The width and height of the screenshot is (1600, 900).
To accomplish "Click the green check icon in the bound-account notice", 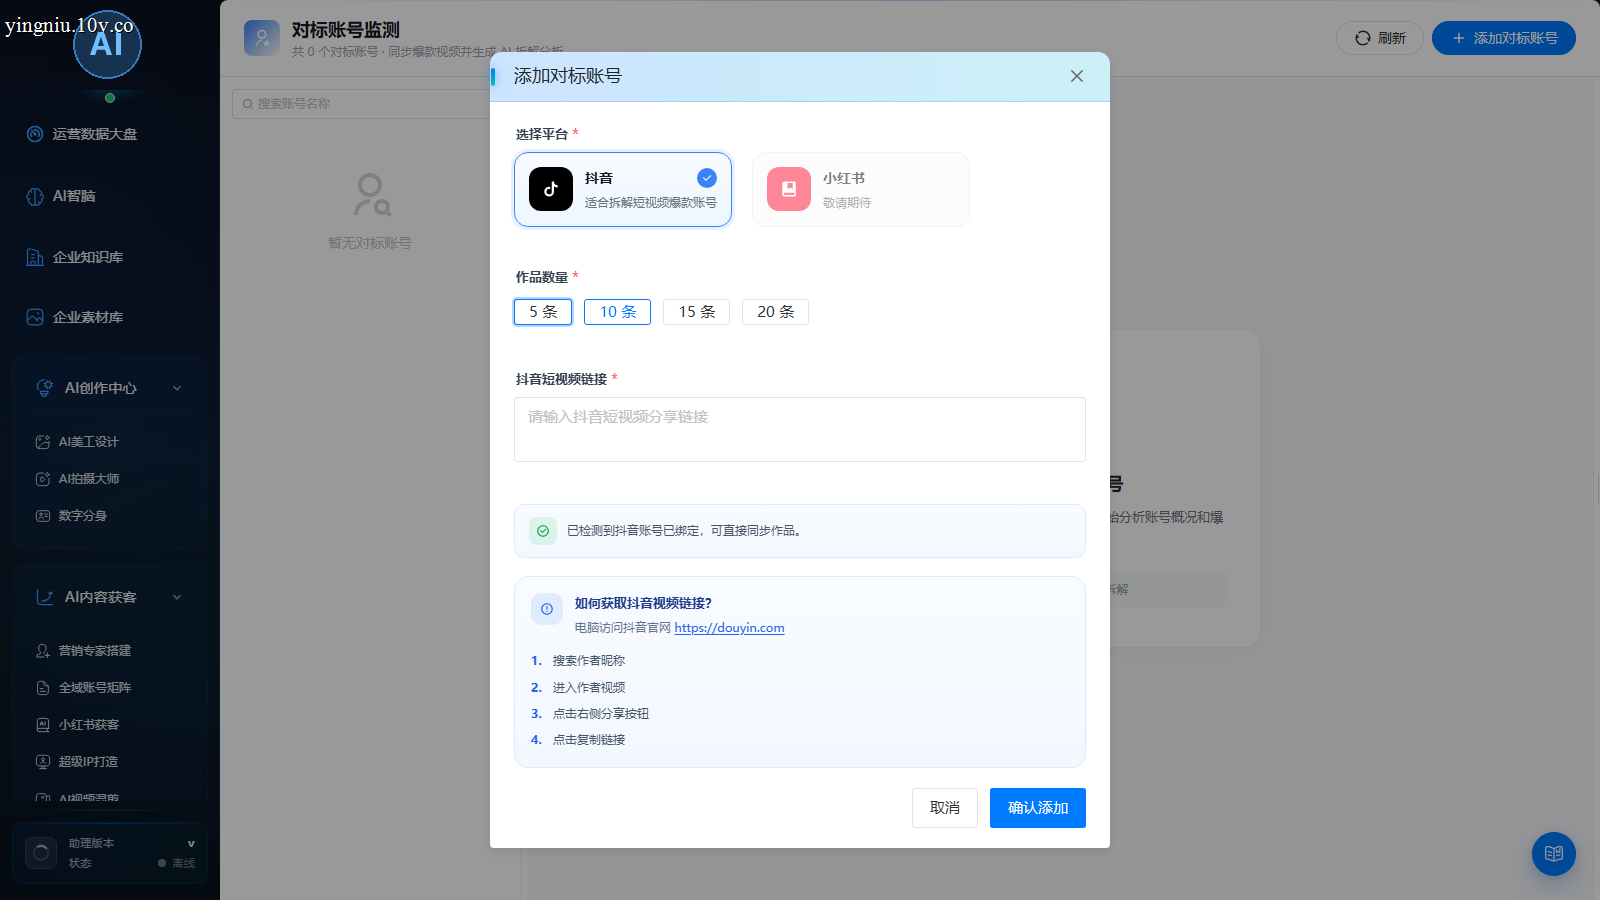I will (x=543, y=531).
